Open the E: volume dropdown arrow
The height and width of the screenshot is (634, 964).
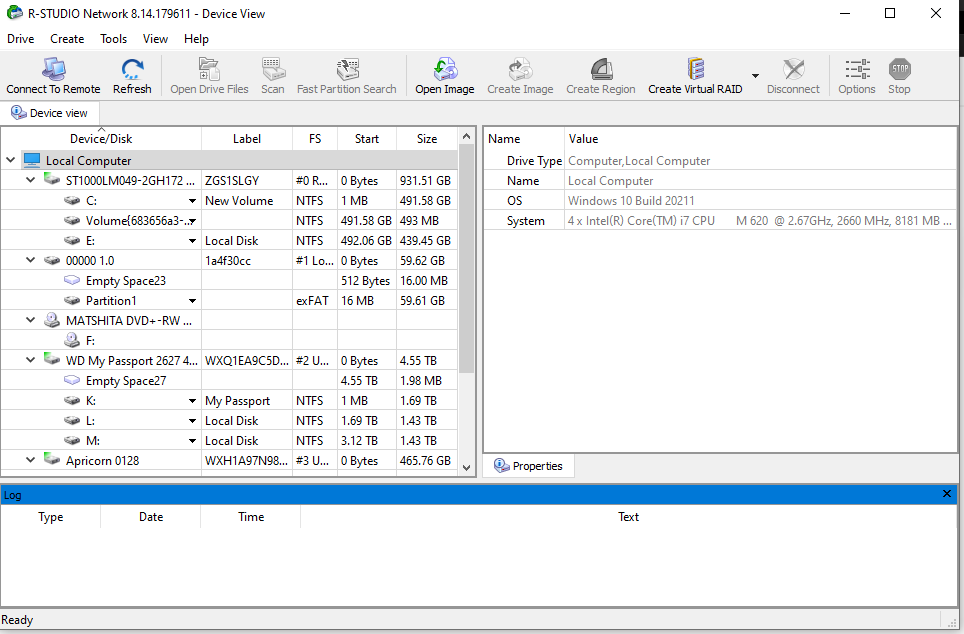192,241
